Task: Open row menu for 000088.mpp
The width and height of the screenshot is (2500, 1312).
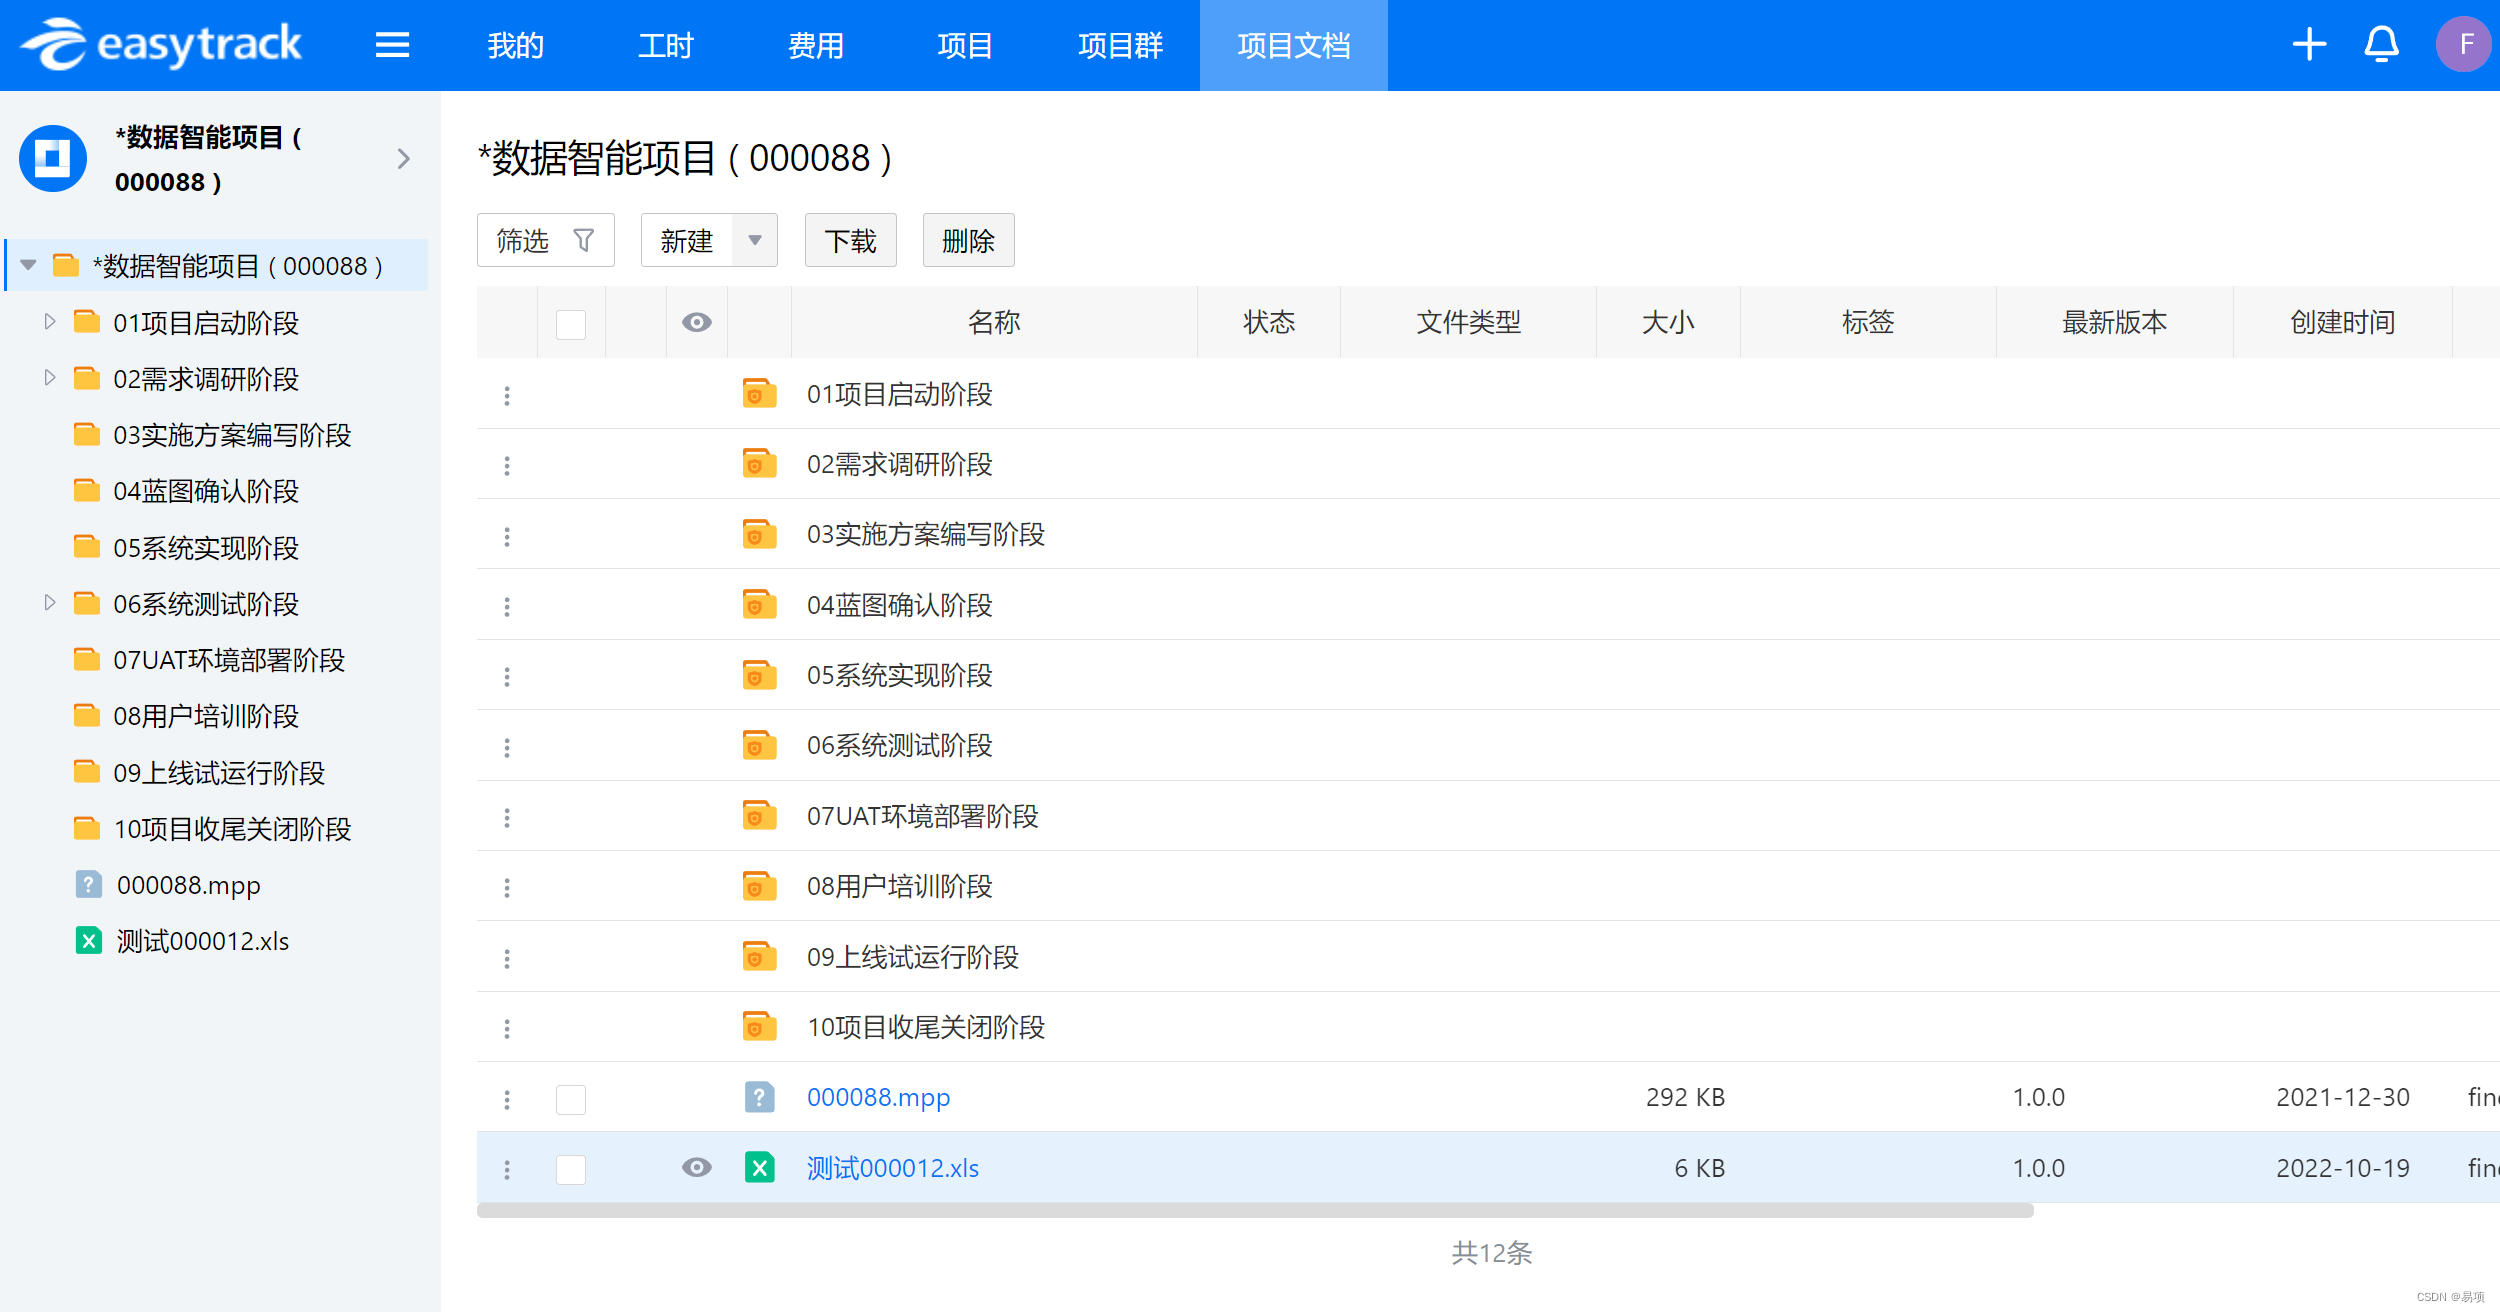Action: (507, 1099)
